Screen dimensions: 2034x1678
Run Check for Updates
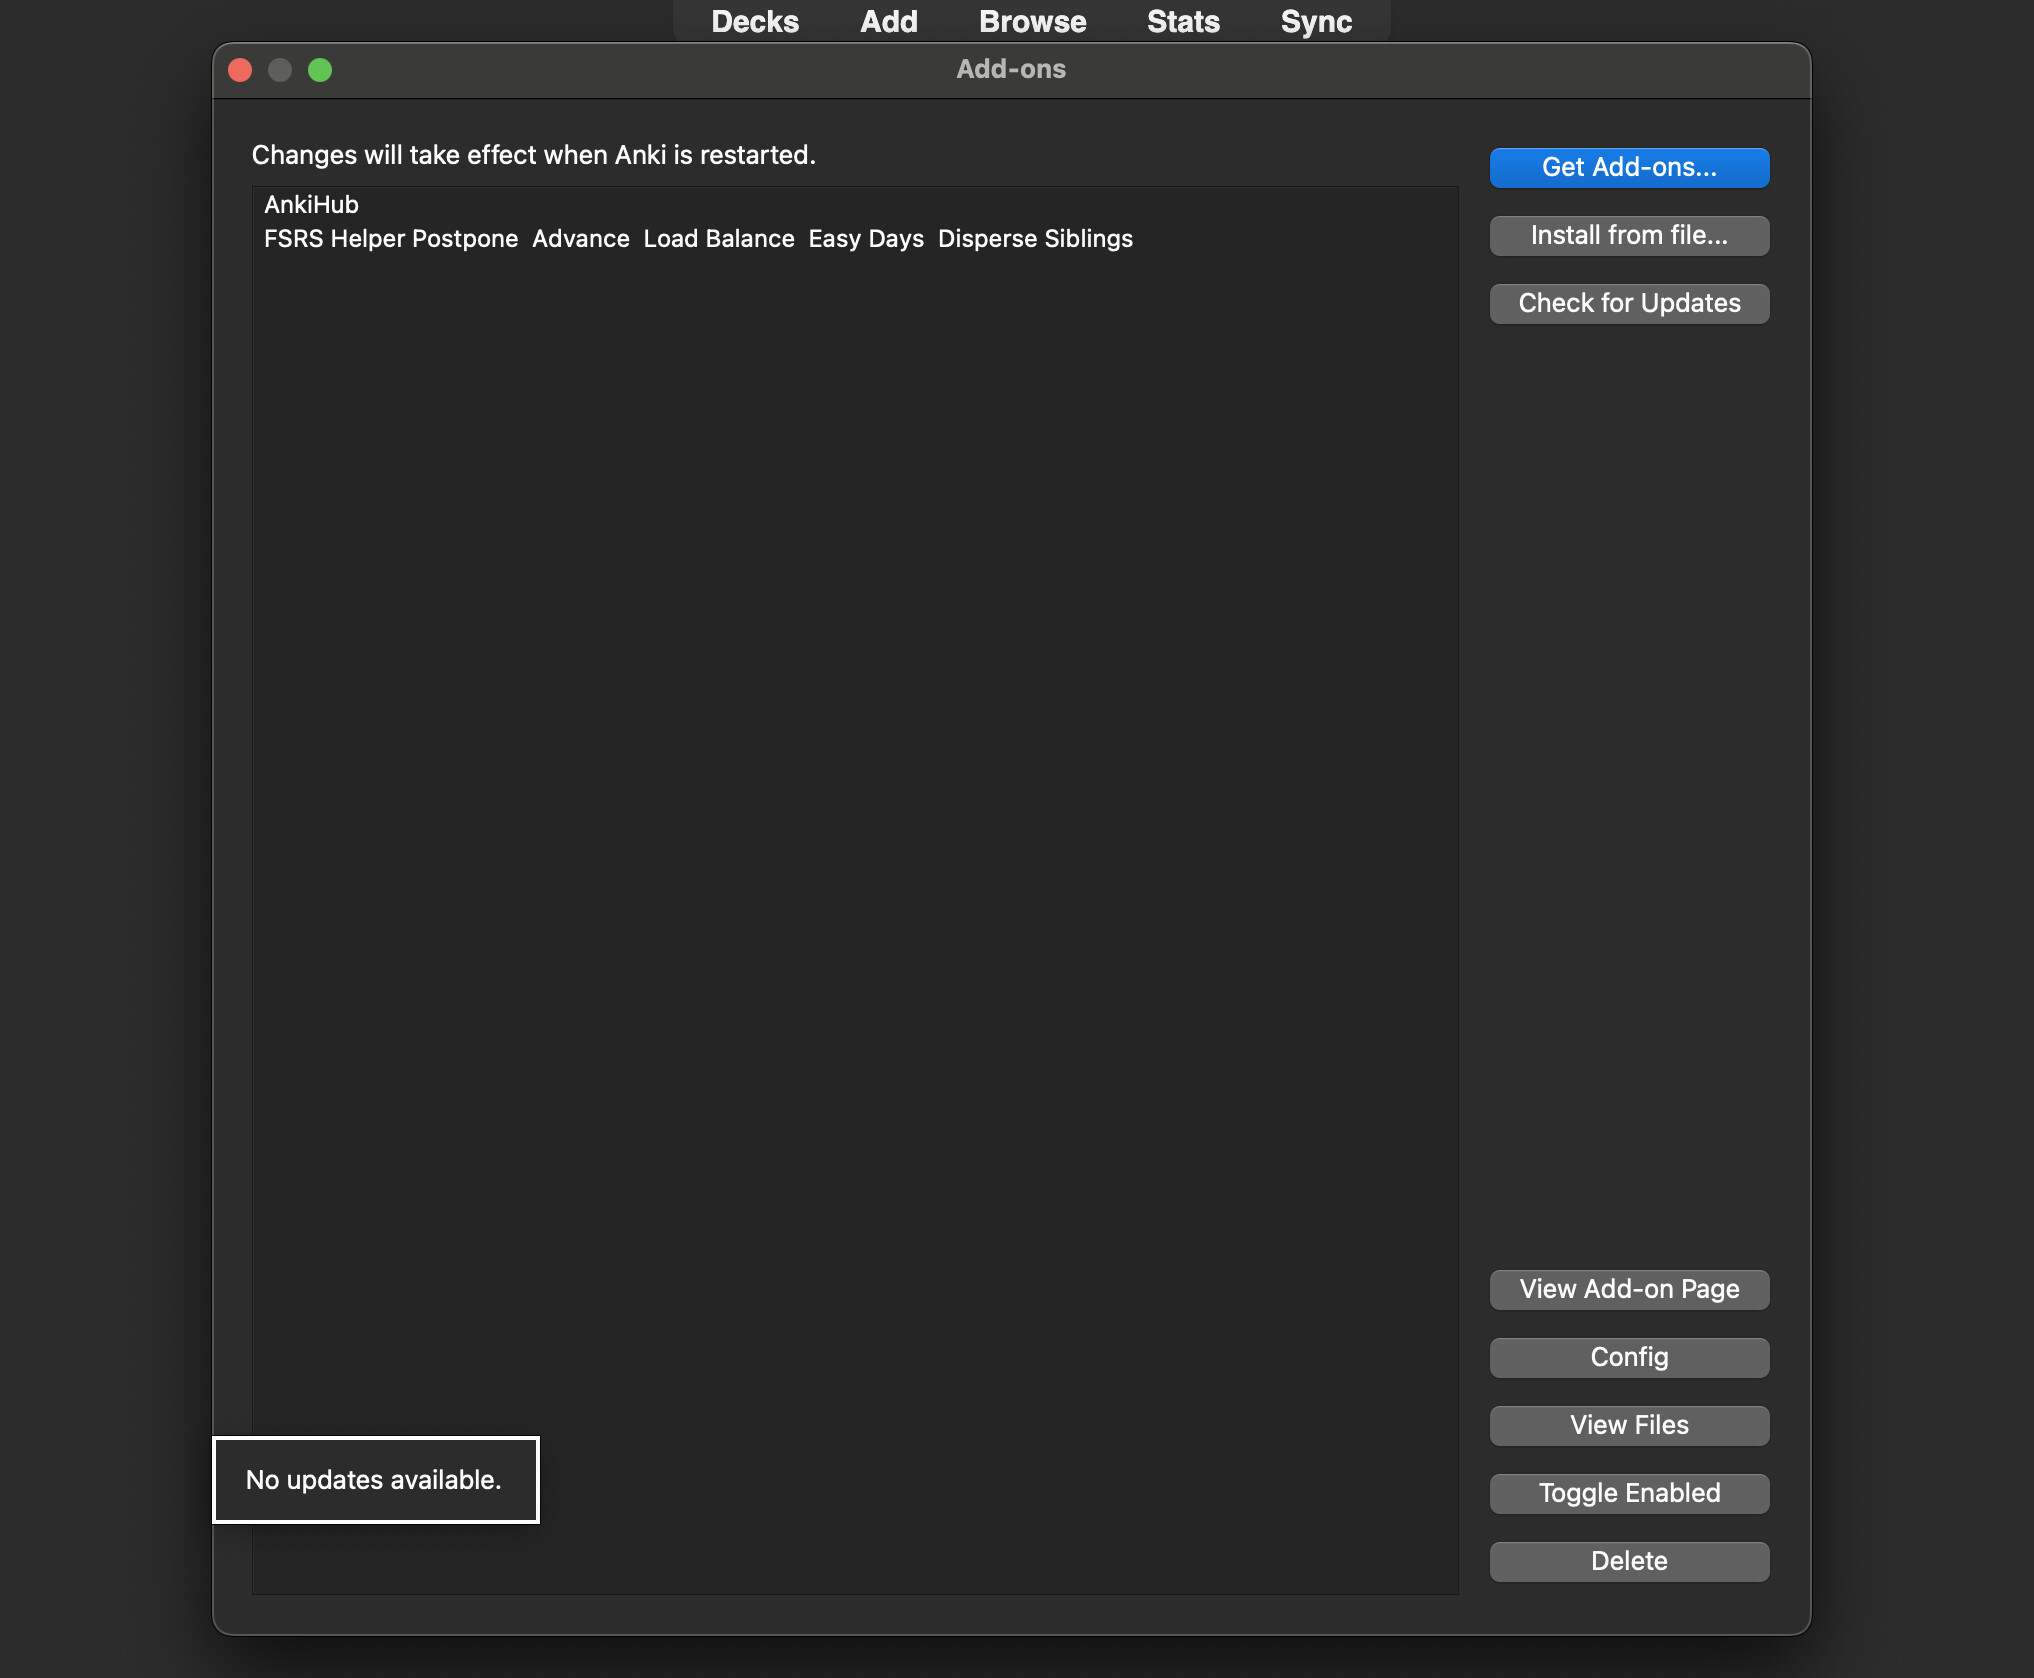point(1629,303)
